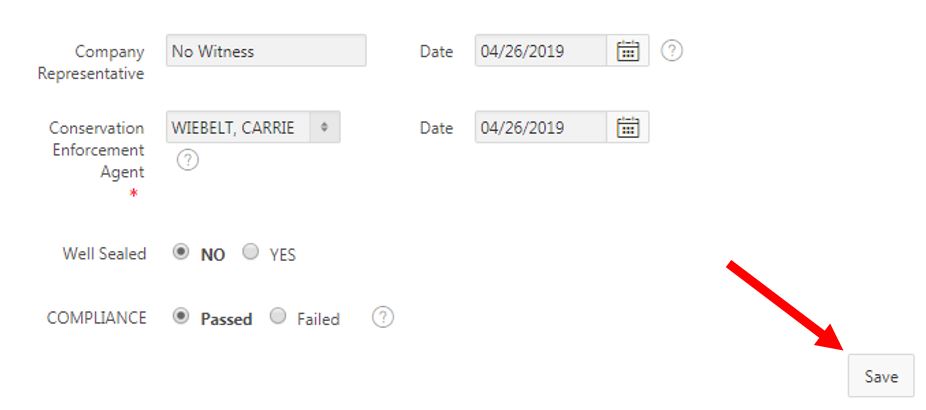The height and width of the screenshot is (410, 926).
Task: Click the Well Sealed label
Action: [104, 254]
